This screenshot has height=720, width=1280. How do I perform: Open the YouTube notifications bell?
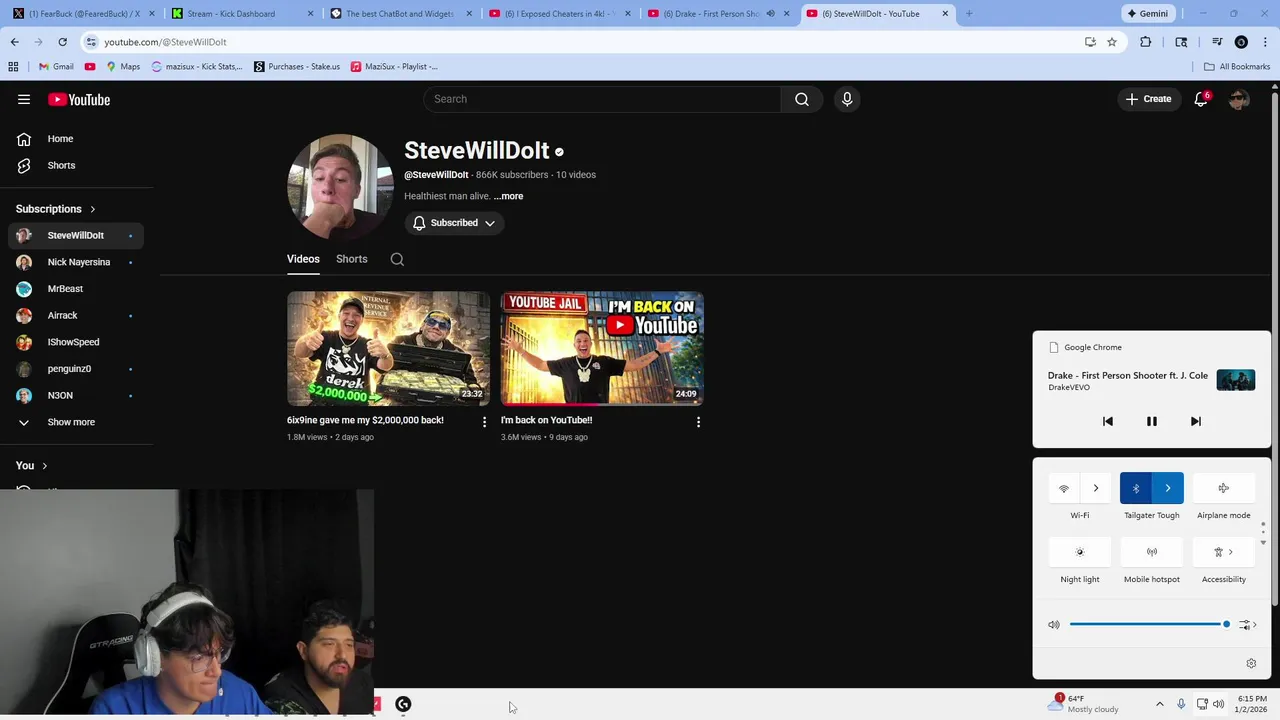(1201, 99)
